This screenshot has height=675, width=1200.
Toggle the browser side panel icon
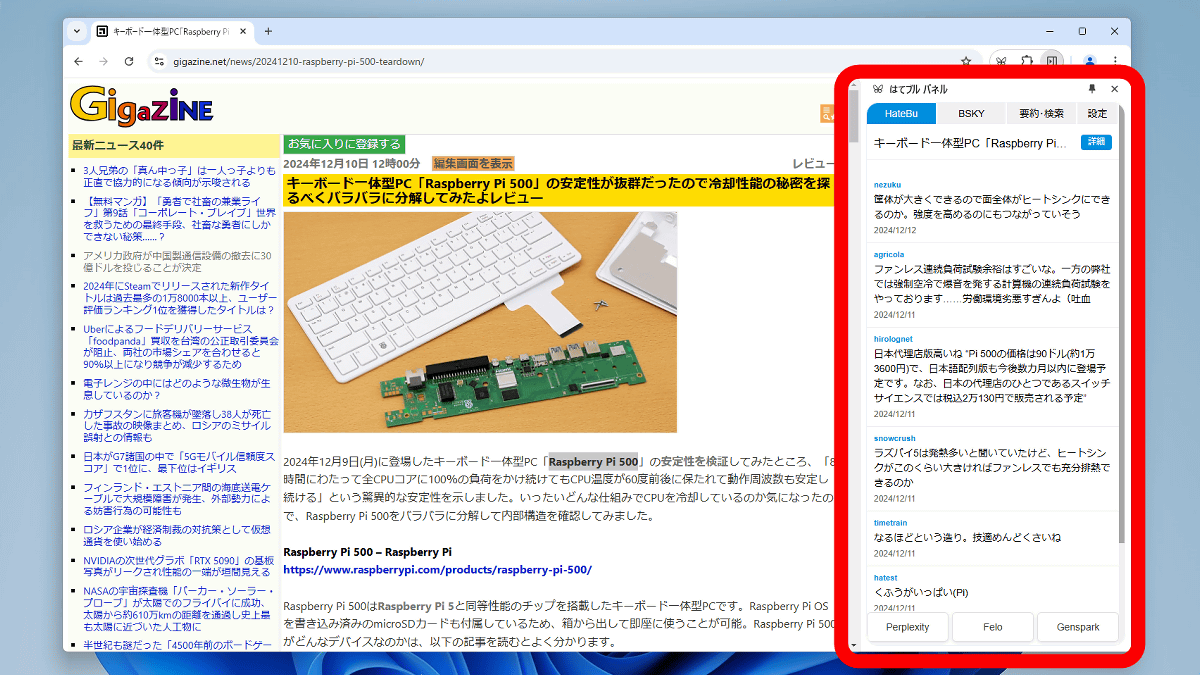coord(1052,61)
